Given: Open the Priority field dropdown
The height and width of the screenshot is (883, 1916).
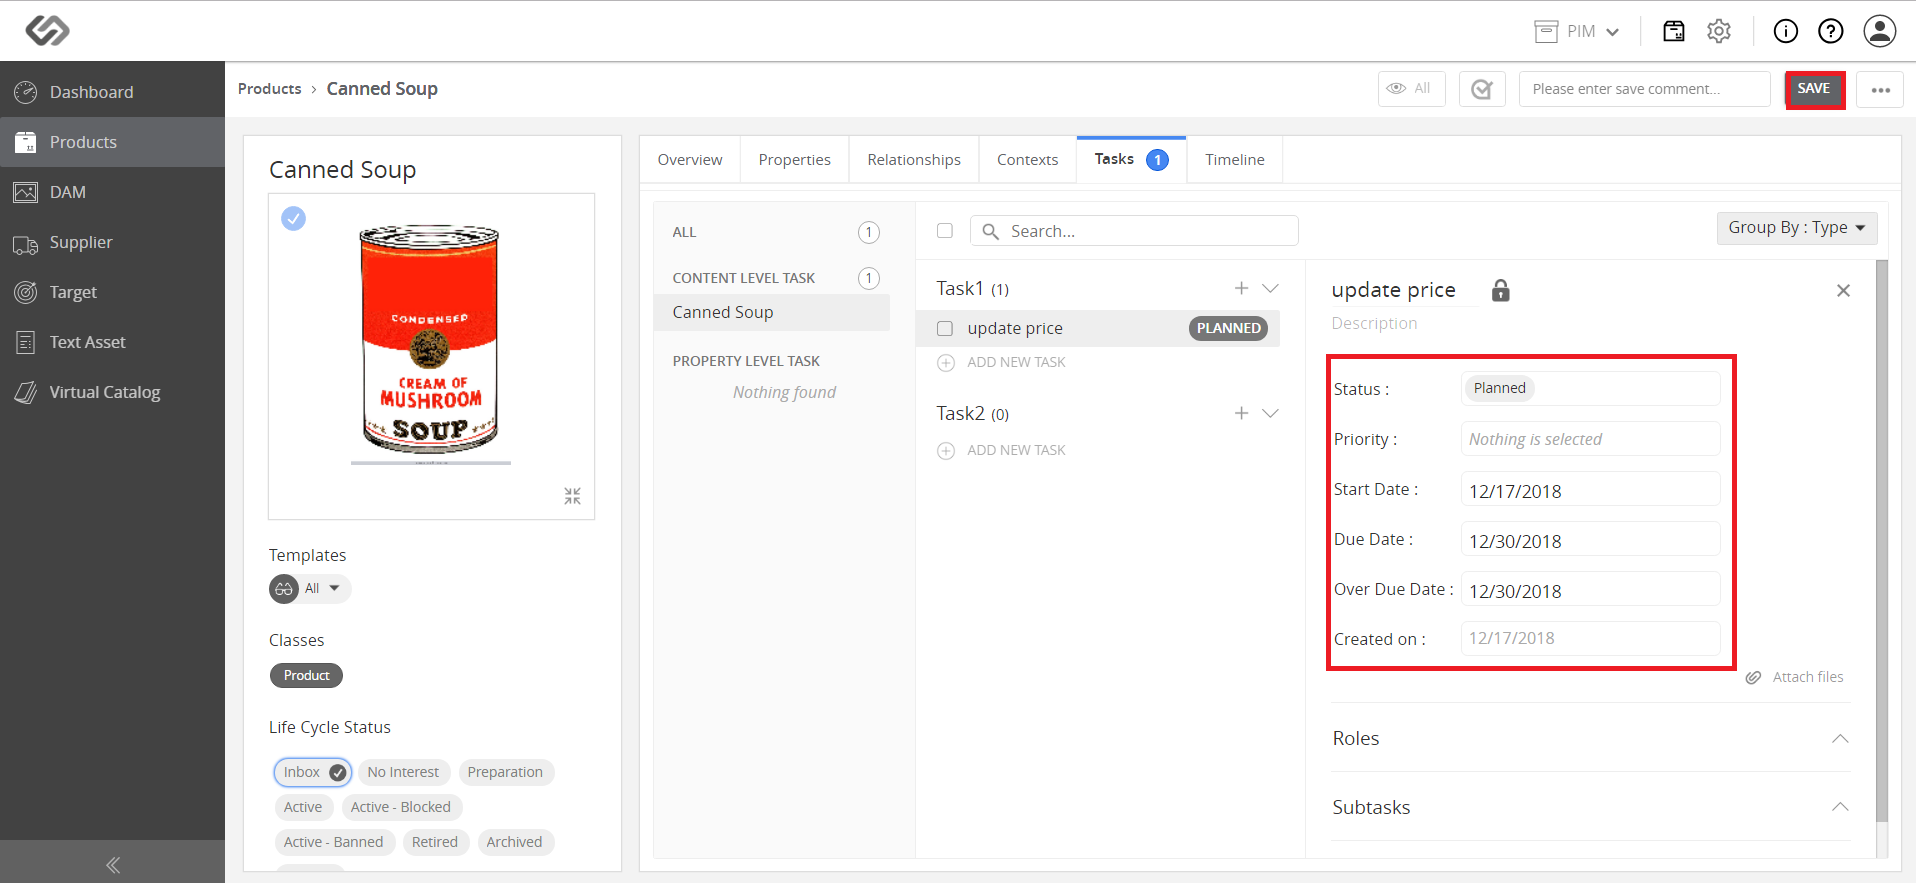Looking at the screenshot, I should coord(1591,439).
